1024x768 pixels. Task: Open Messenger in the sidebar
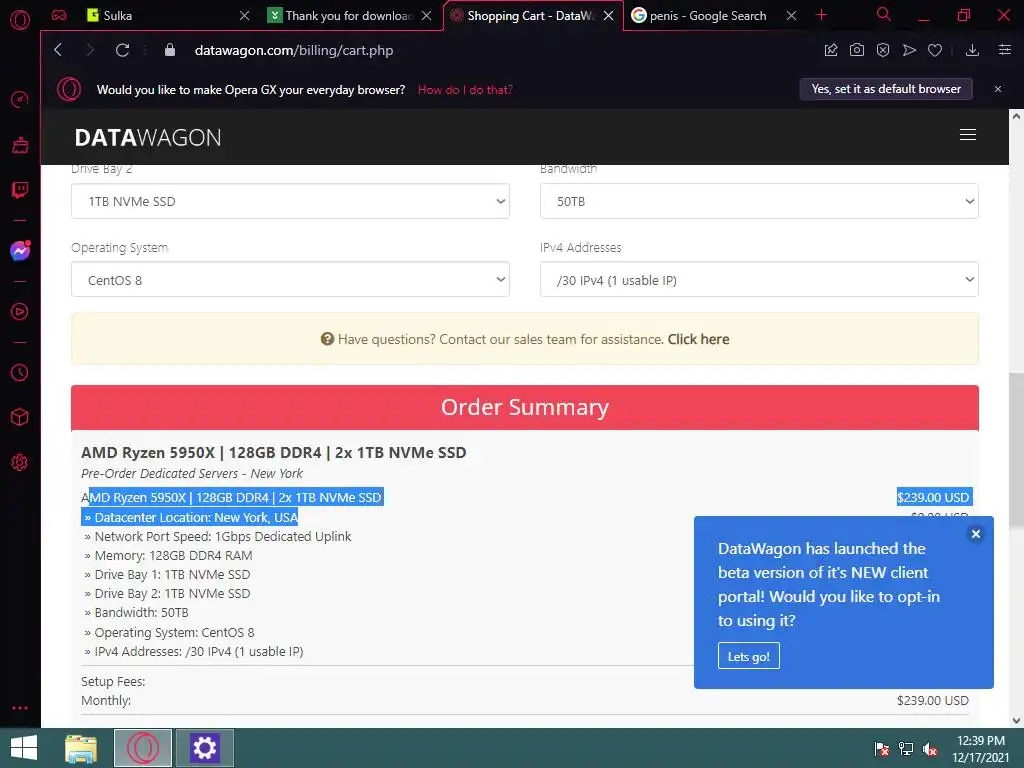click(20, 251)
